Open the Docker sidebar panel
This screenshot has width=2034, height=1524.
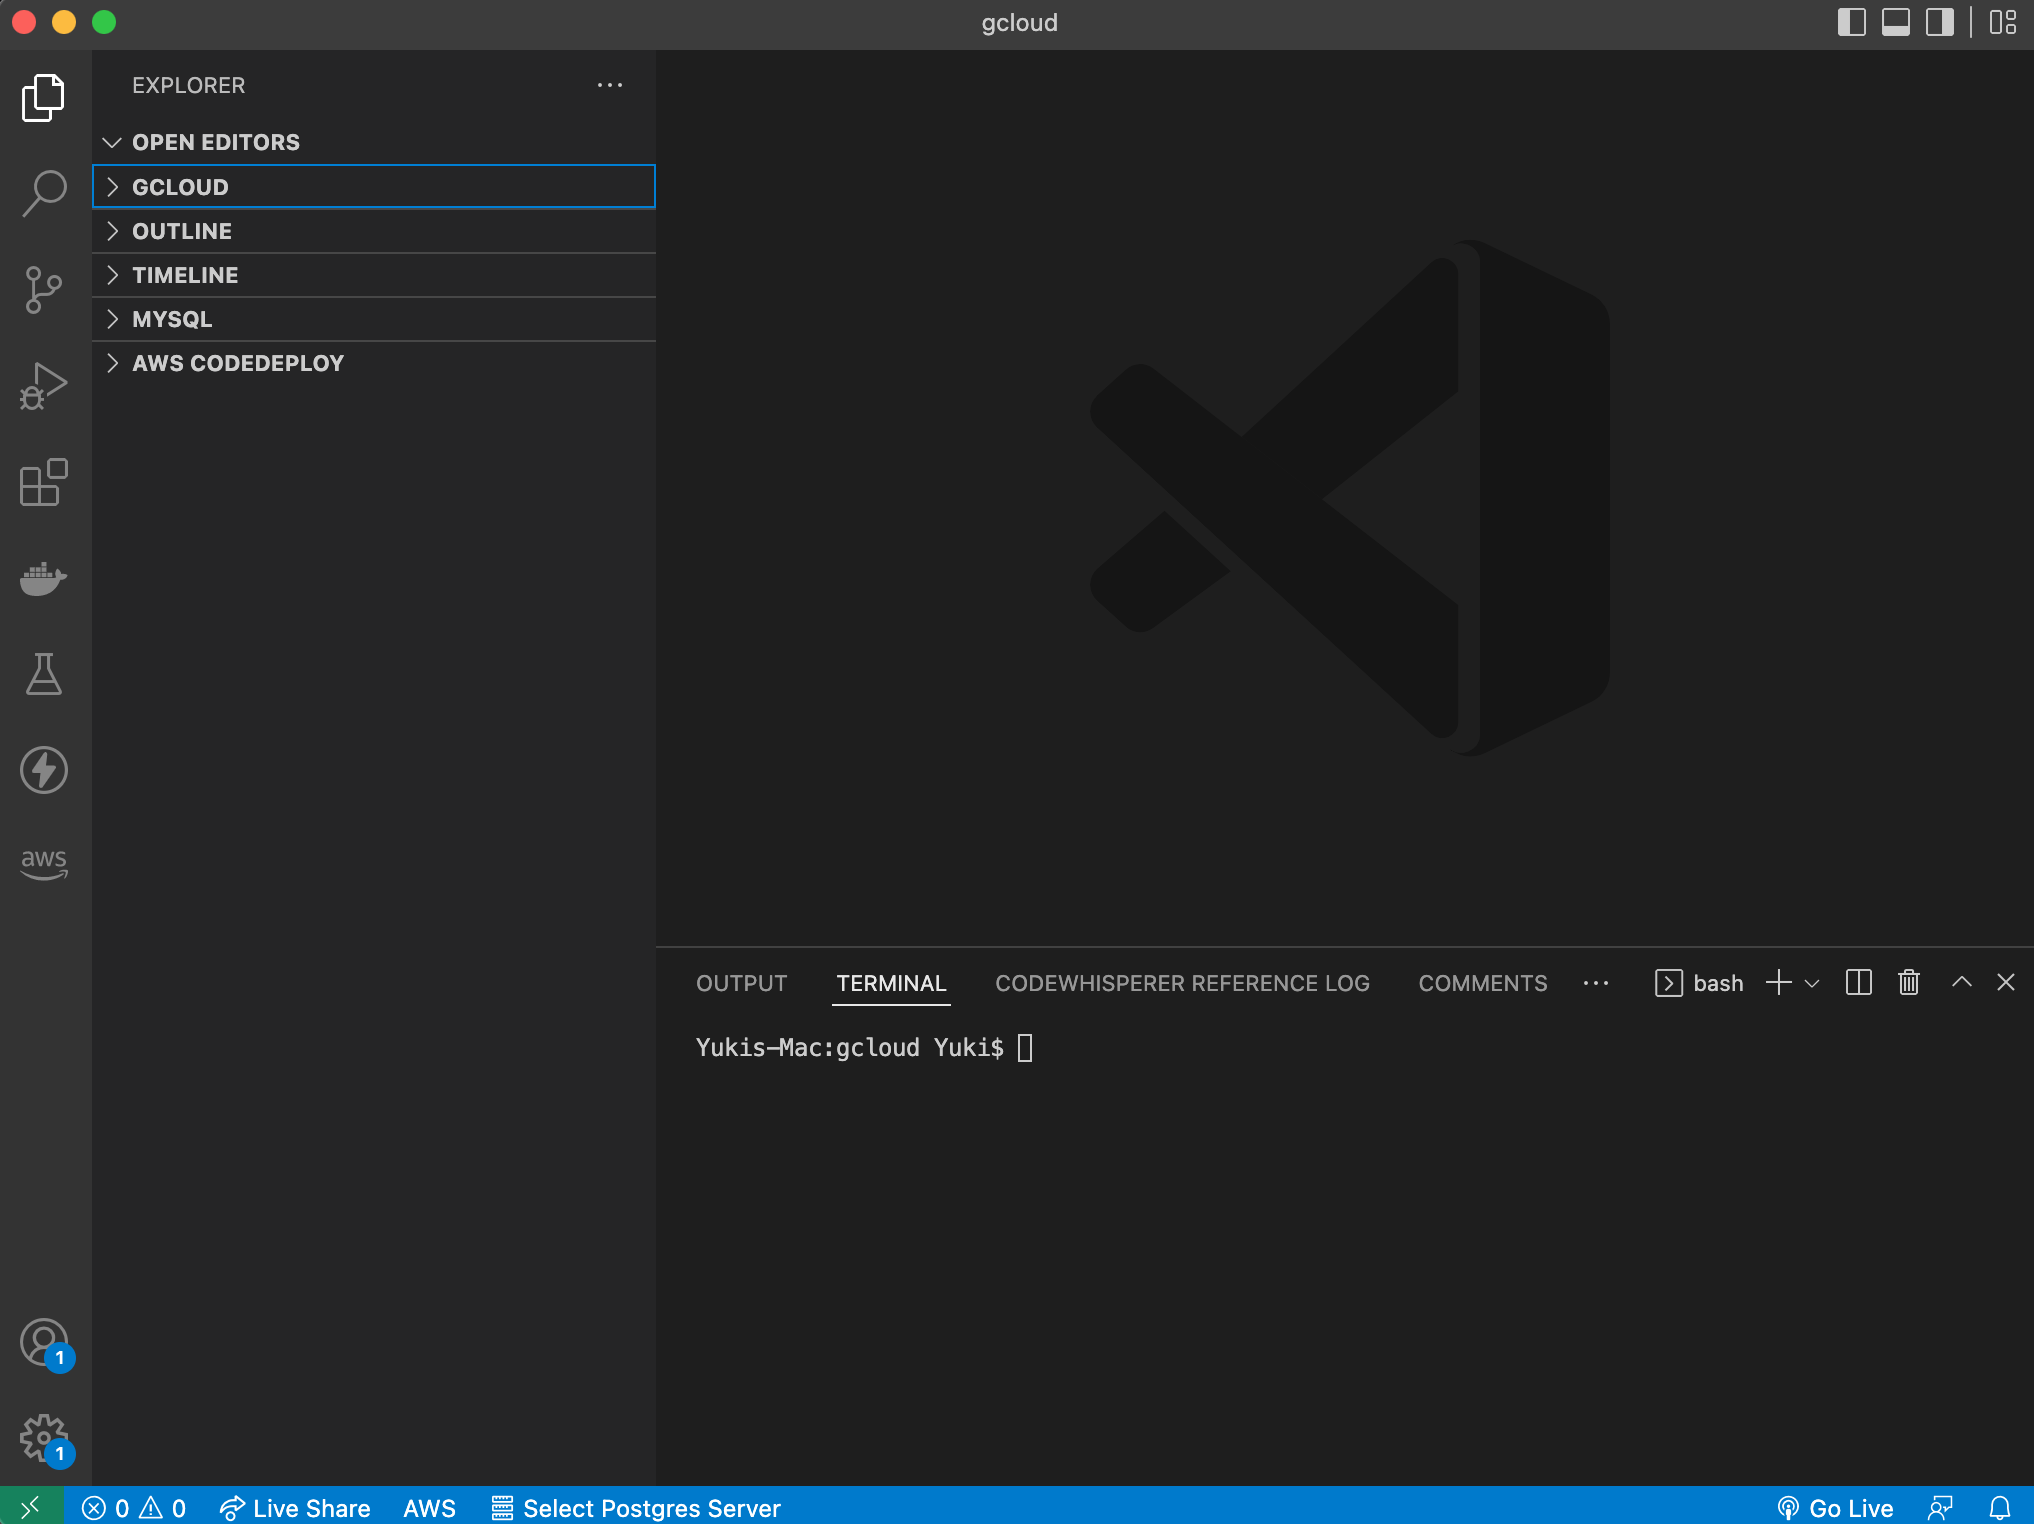(43, 578)
